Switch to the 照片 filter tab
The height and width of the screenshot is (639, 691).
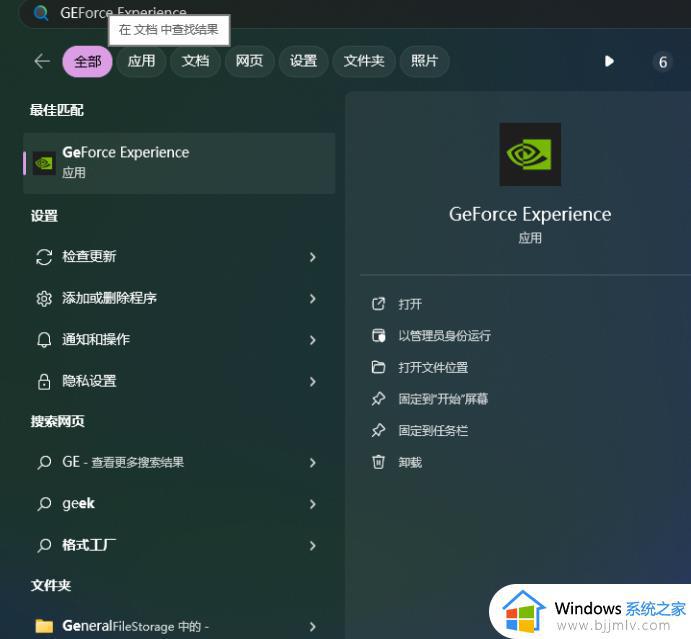pyautogui.click(x=424, y=61)
